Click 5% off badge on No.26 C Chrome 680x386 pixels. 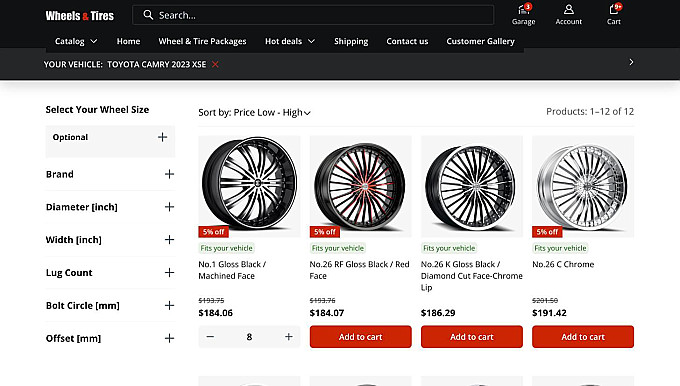click(547, 232)
